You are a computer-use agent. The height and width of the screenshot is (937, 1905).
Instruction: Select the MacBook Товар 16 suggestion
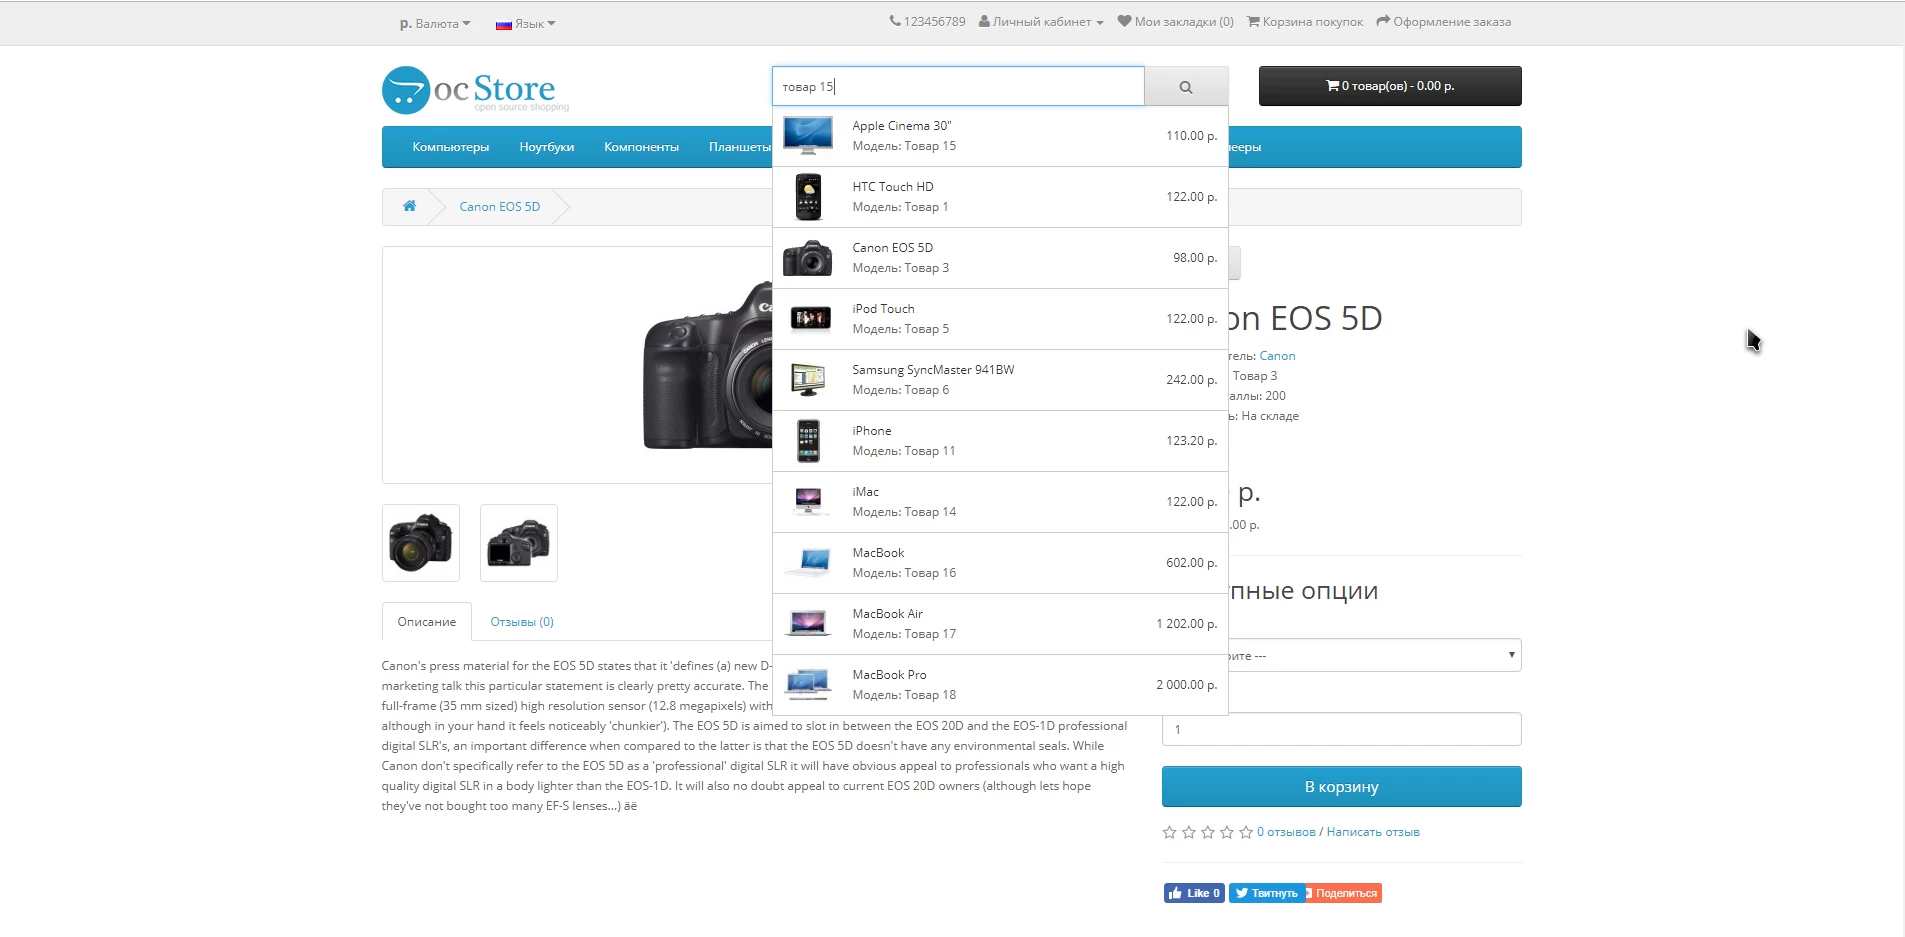pos(1000,563)
